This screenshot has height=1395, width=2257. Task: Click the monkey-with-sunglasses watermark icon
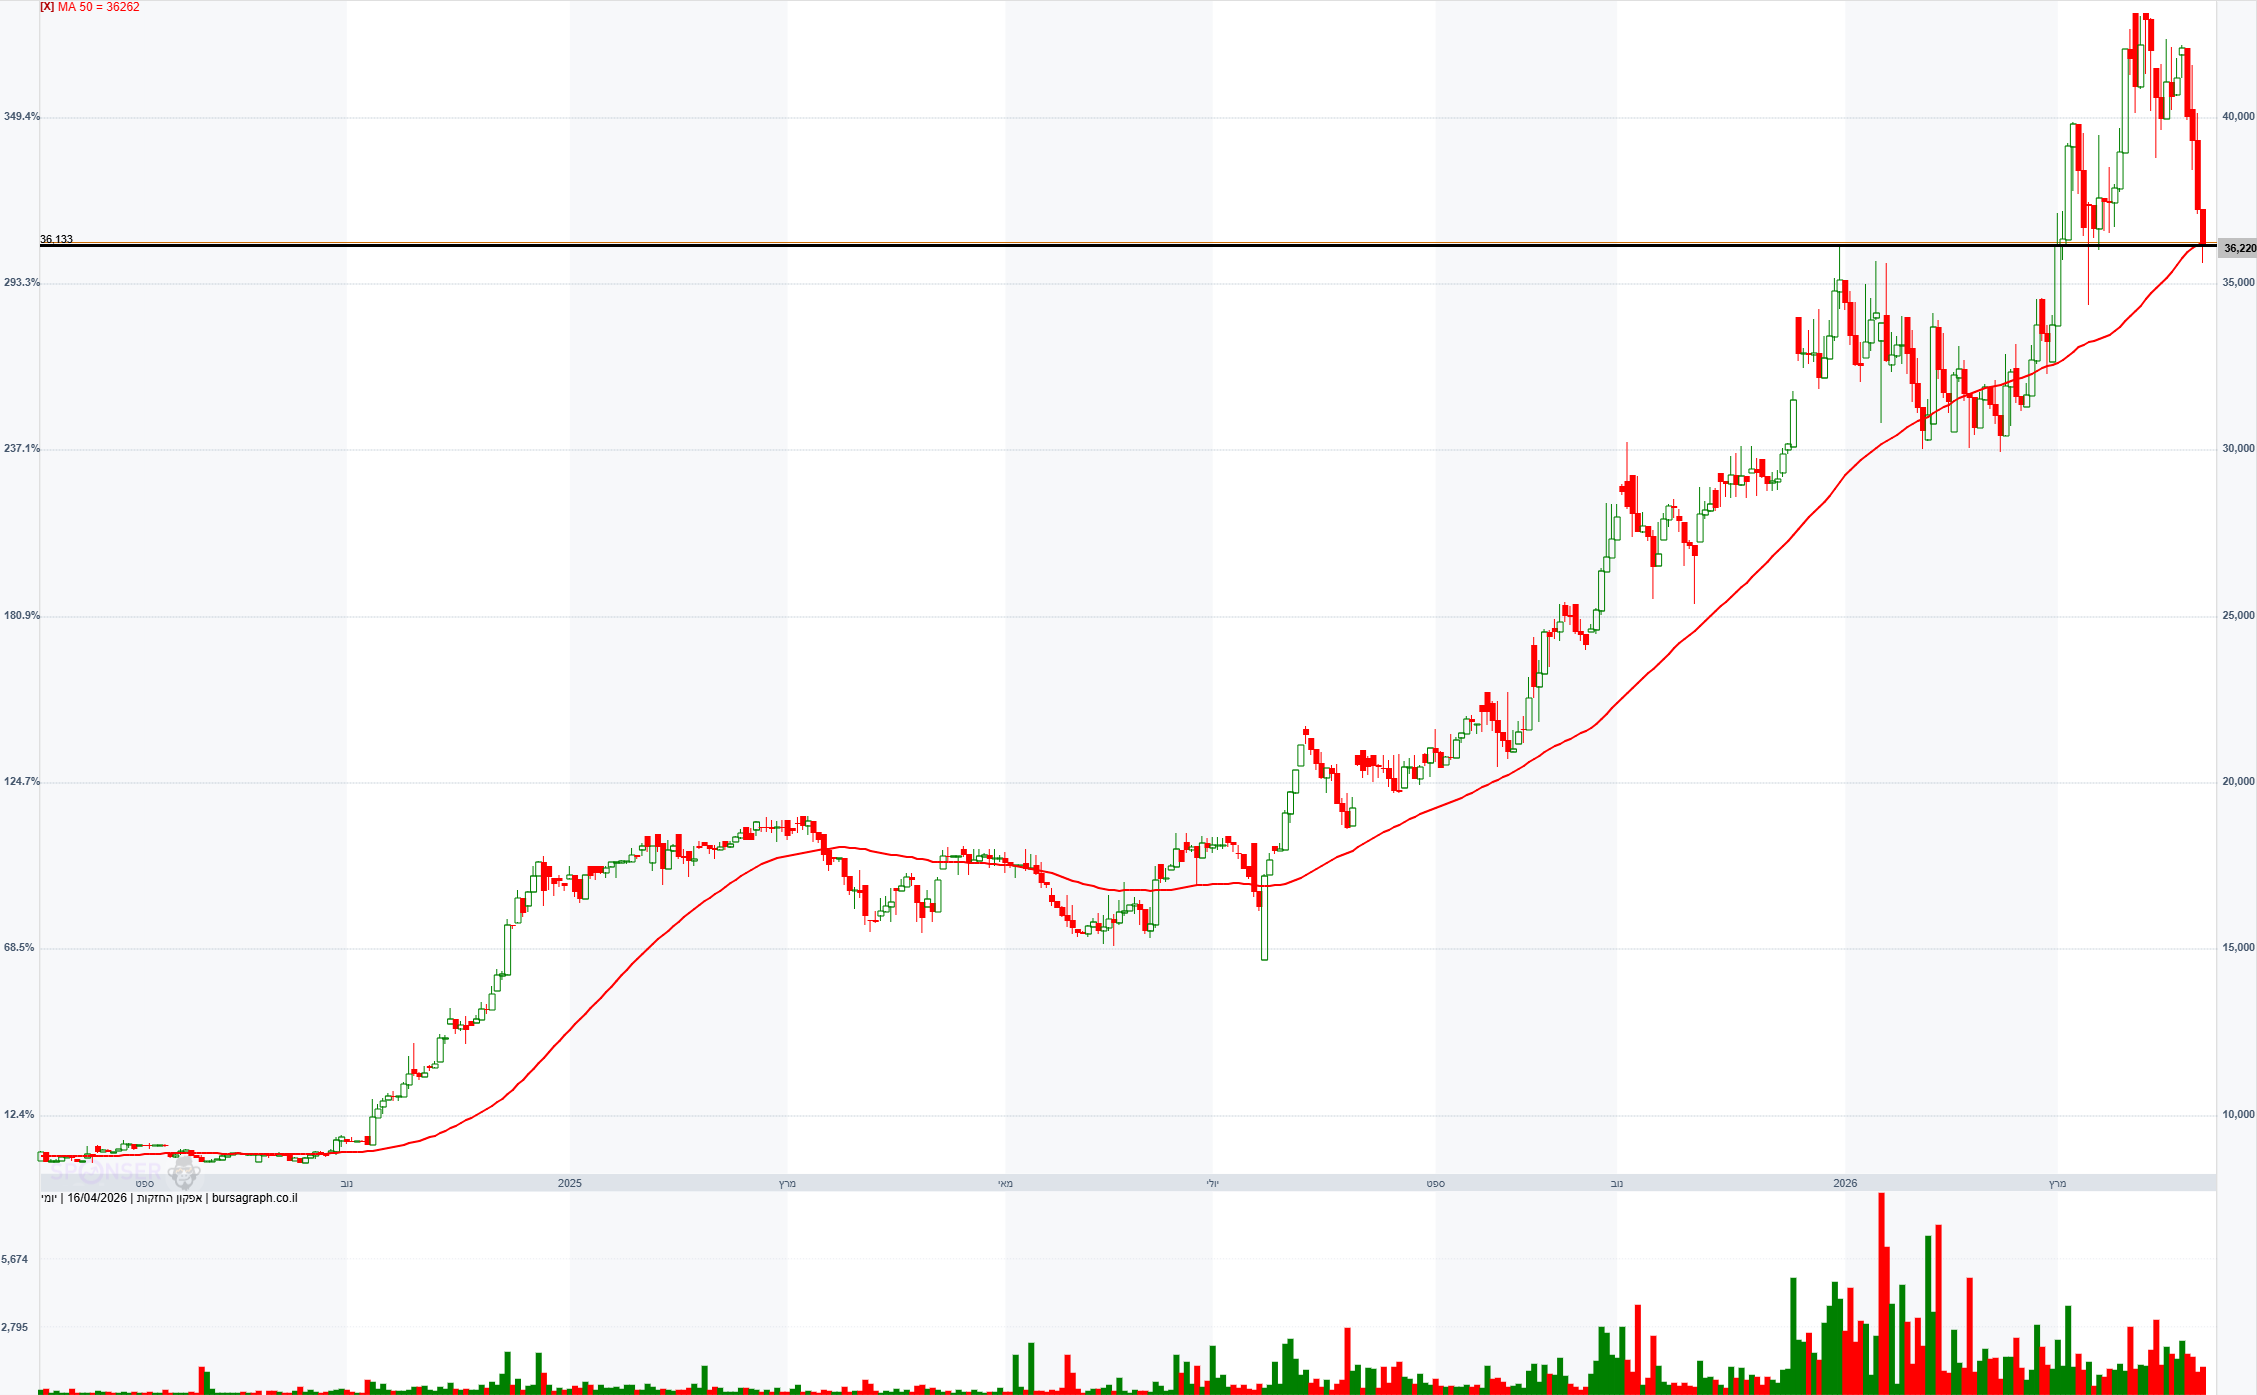[x=184, y=1173]
